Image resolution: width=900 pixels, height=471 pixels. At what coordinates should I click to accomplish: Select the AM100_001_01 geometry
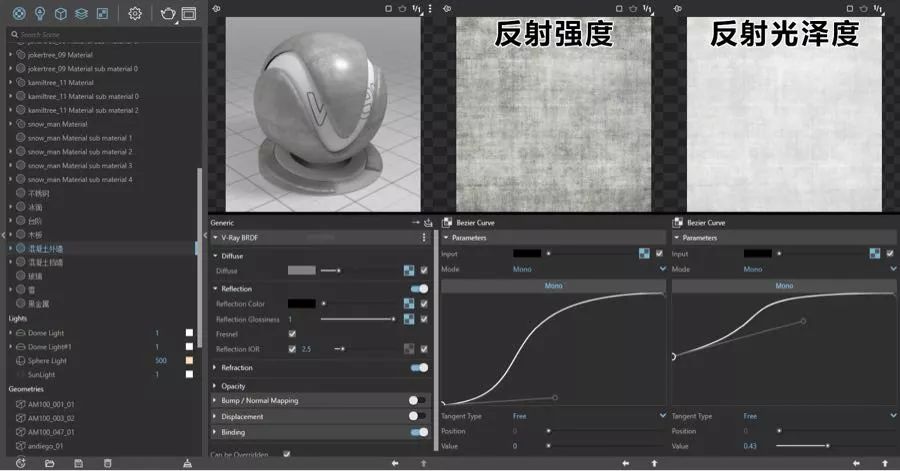[x=50, y=404]
